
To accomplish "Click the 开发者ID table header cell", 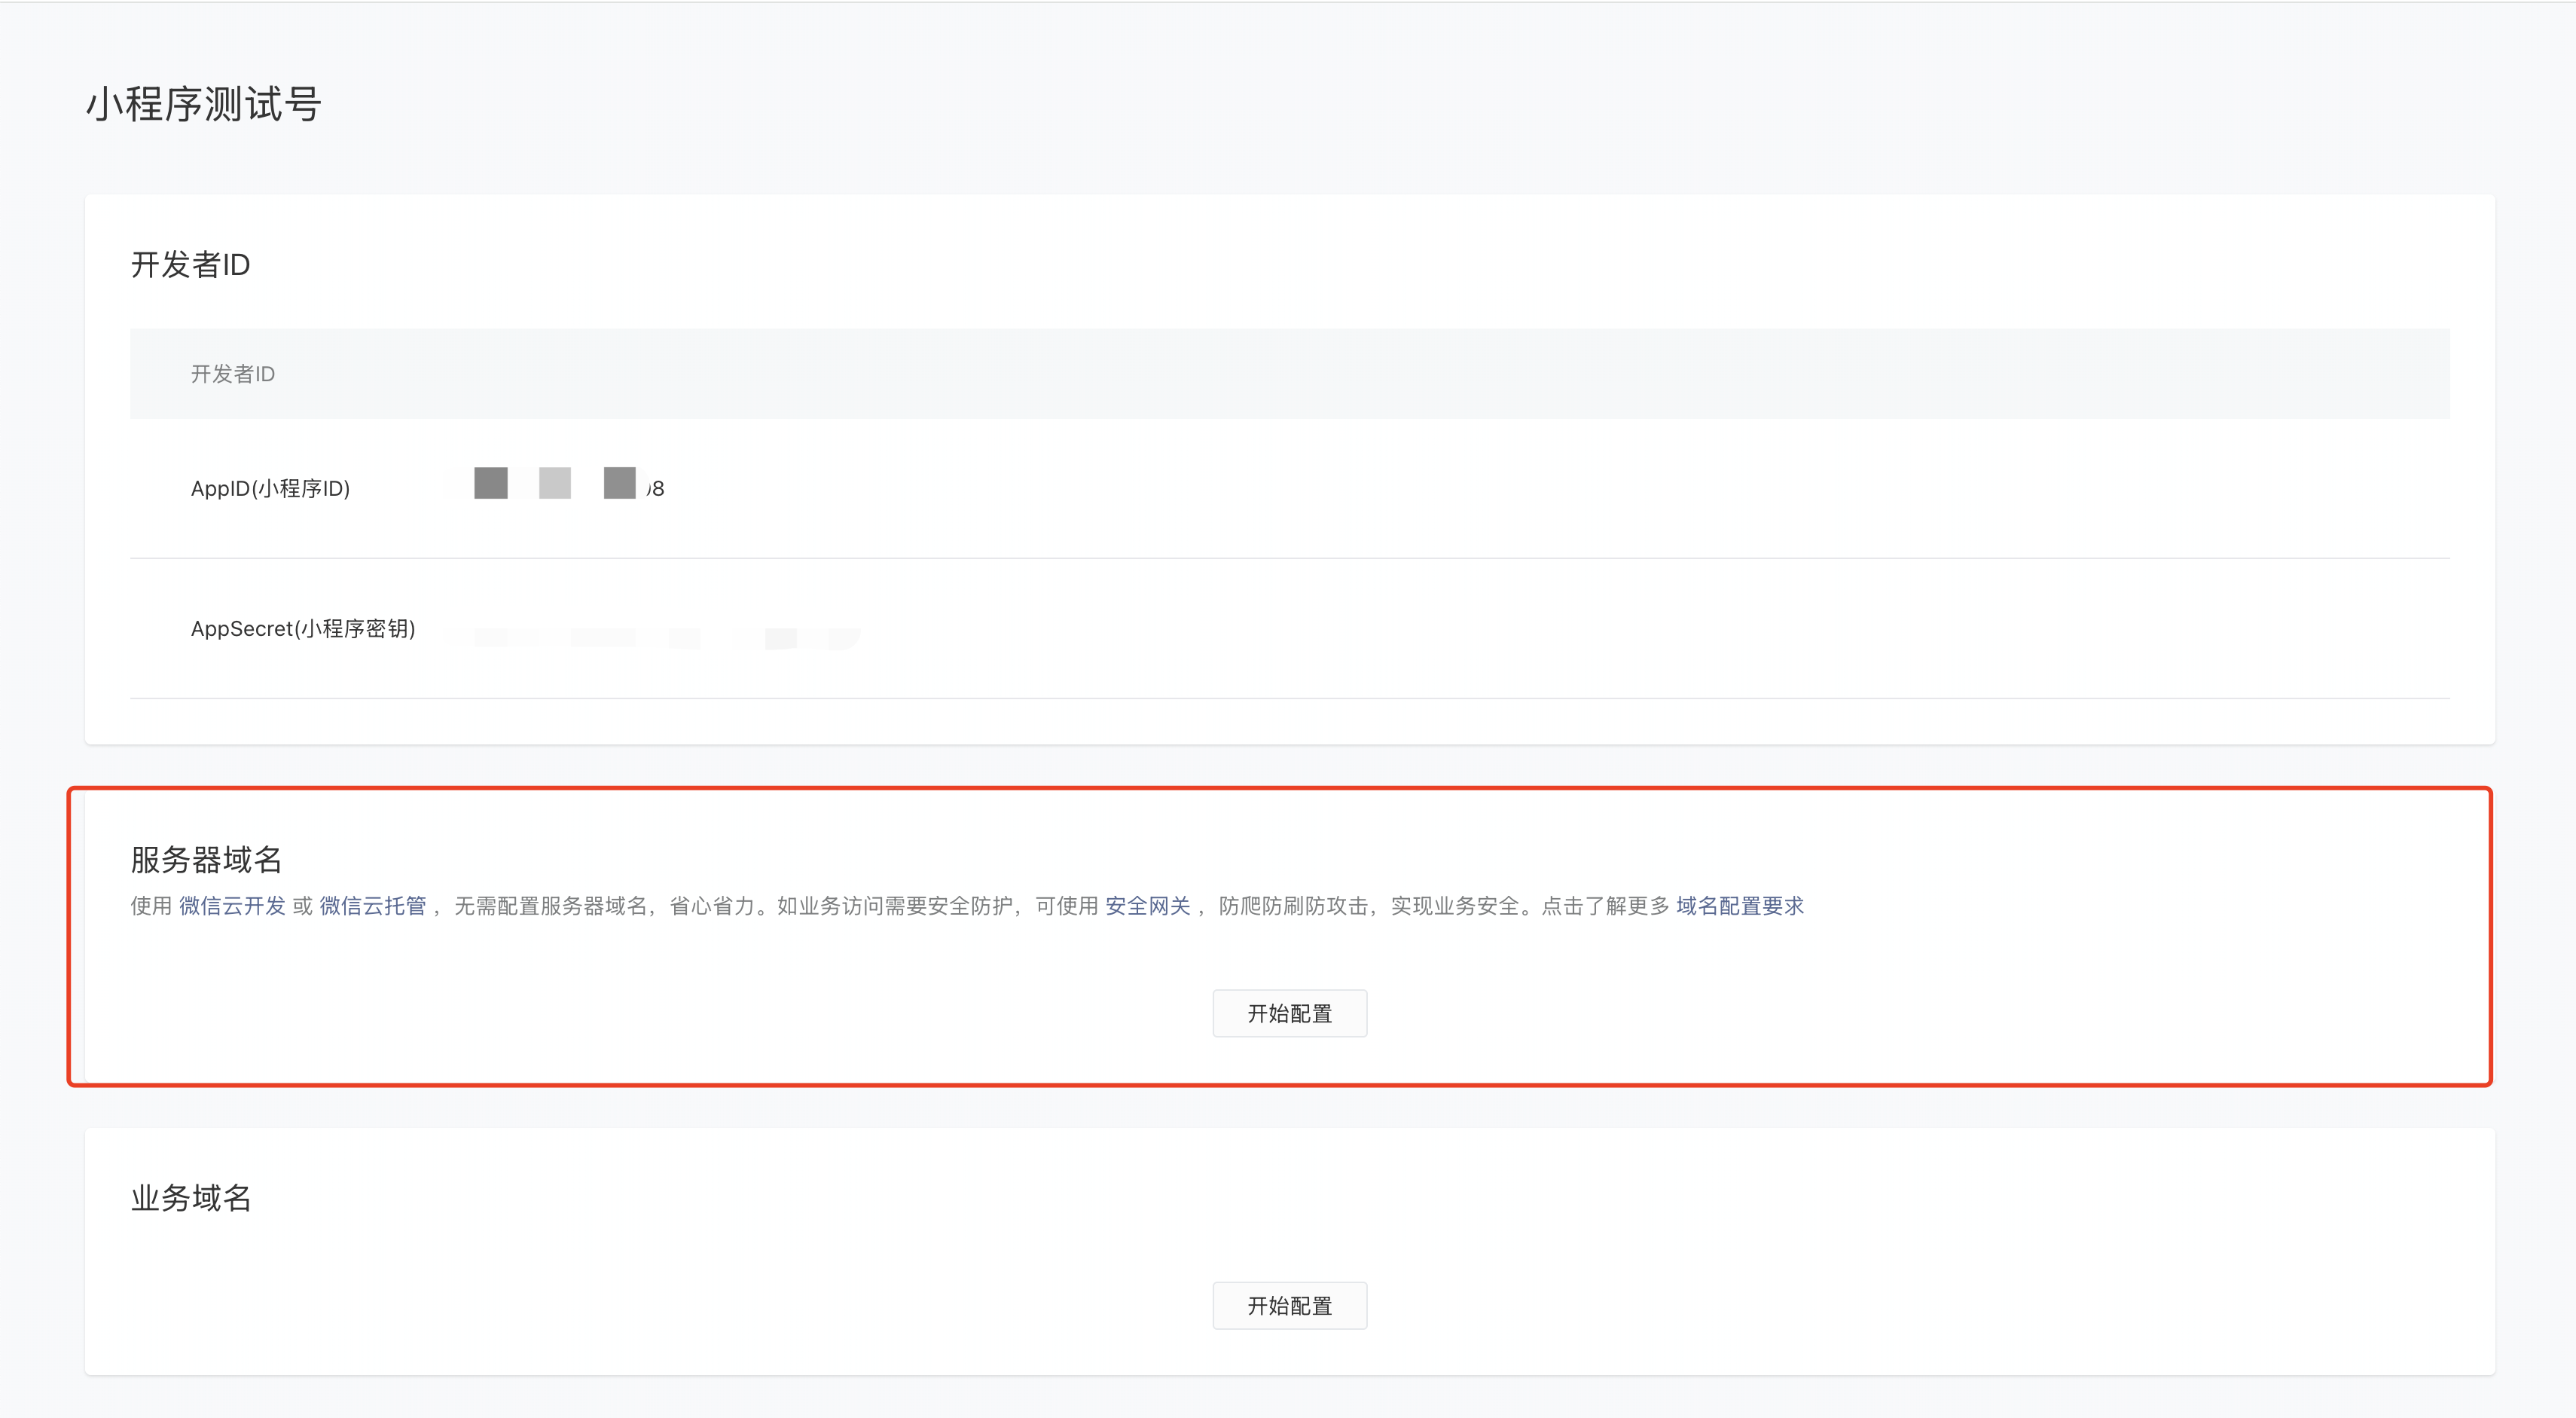I will click(233, 374).
